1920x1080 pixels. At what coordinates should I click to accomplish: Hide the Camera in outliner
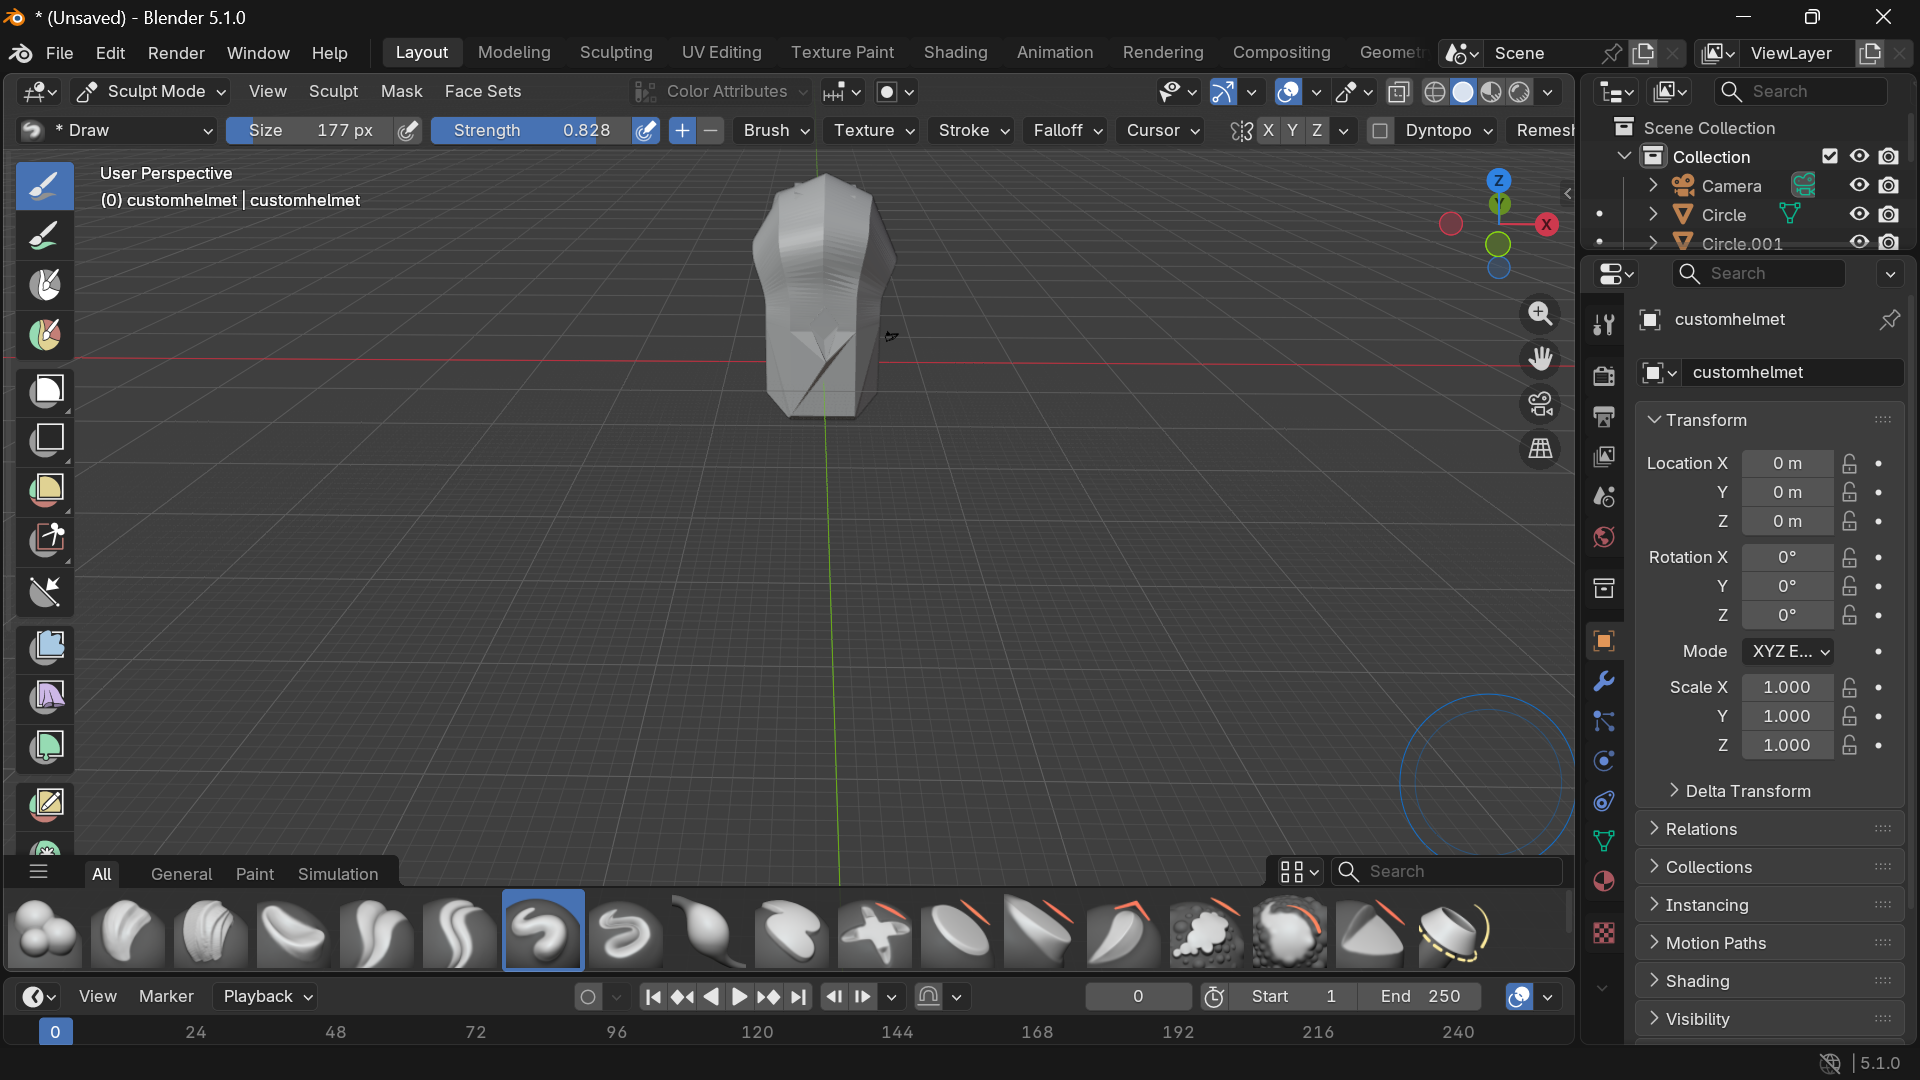click(x=1859, y=185)
